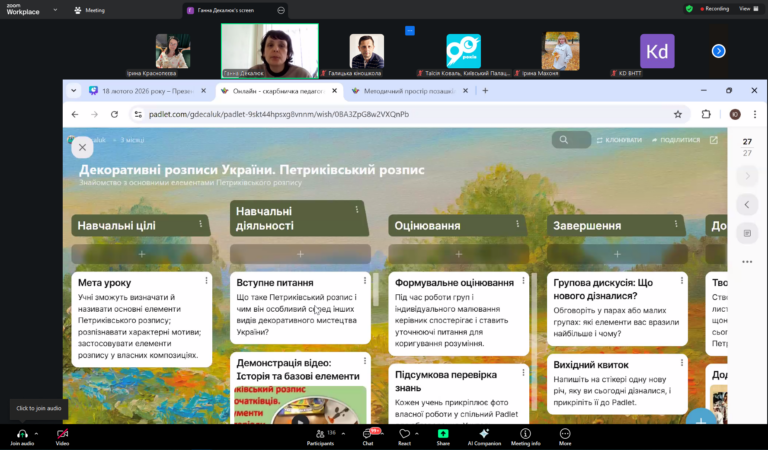The height and width of the screenshot is (450, 768).
Task: Click the React heart icon
Action: (x=404, y=434)
